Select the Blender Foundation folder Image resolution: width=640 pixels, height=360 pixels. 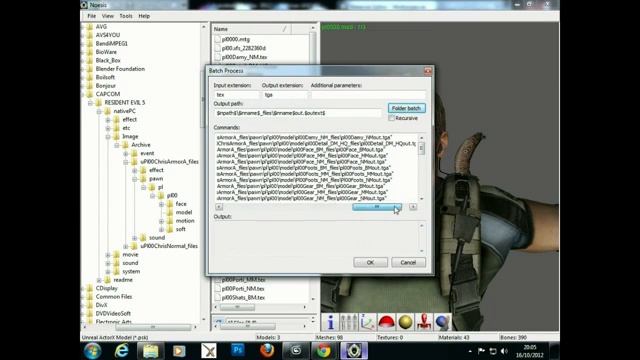[x=120, y=69]
